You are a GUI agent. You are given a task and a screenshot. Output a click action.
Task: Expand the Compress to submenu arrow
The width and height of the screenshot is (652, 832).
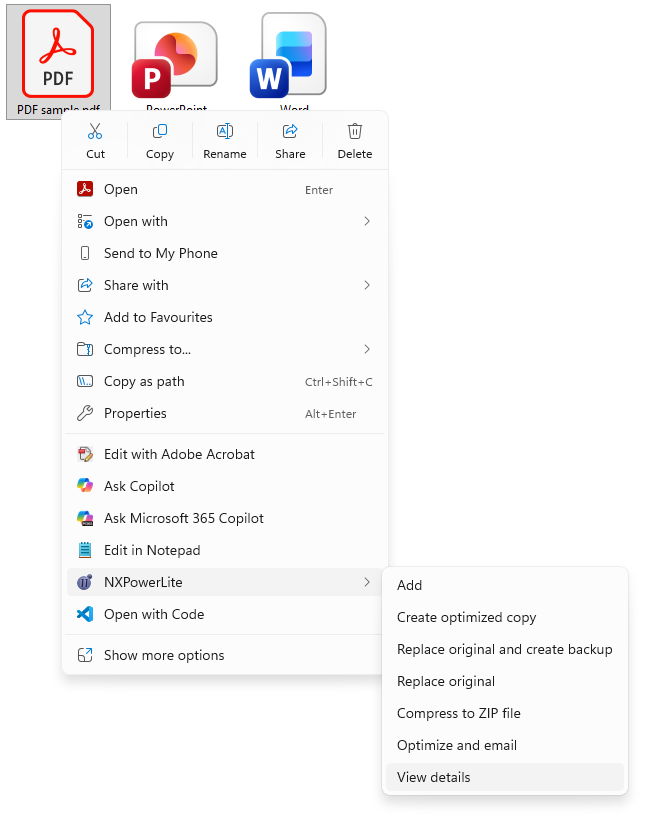[x=367, y=349]
